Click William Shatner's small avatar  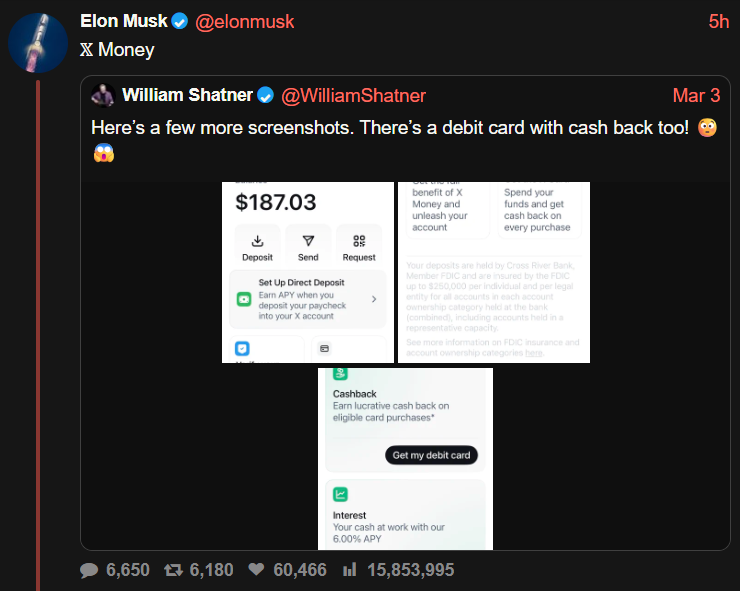[102, 96]
